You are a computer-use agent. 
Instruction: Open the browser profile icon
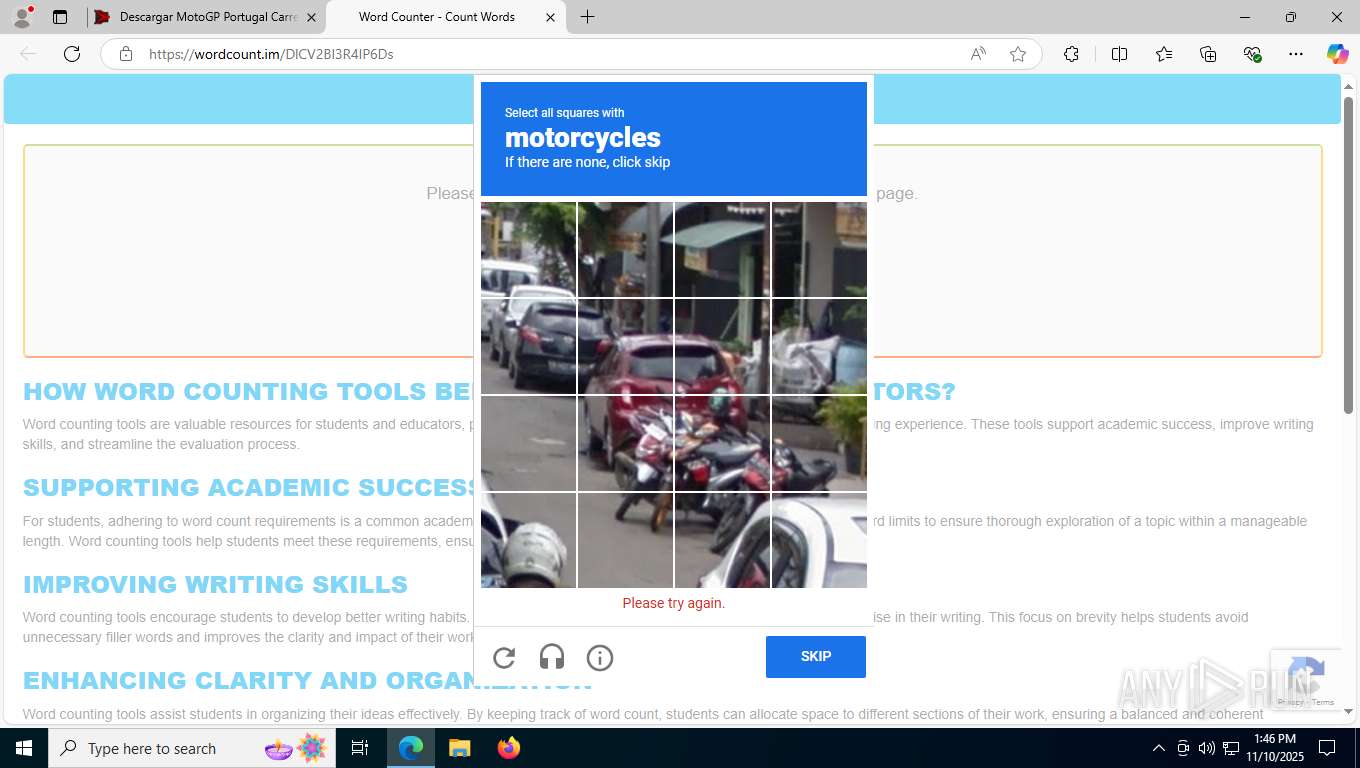coord(22,17)
